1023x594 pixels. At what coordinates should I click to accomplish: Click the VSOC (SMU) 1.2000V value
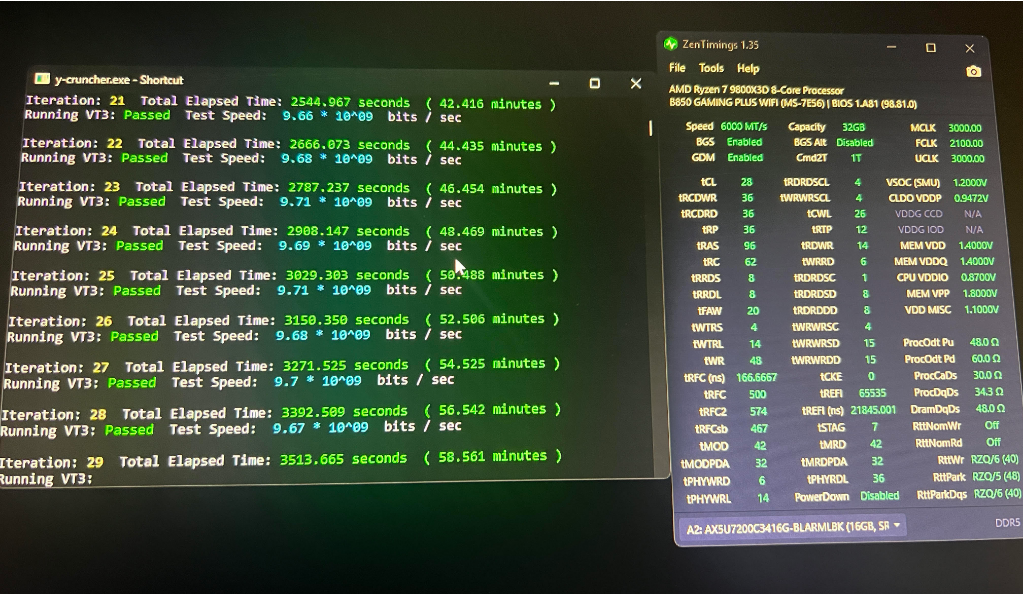[970, 183]
